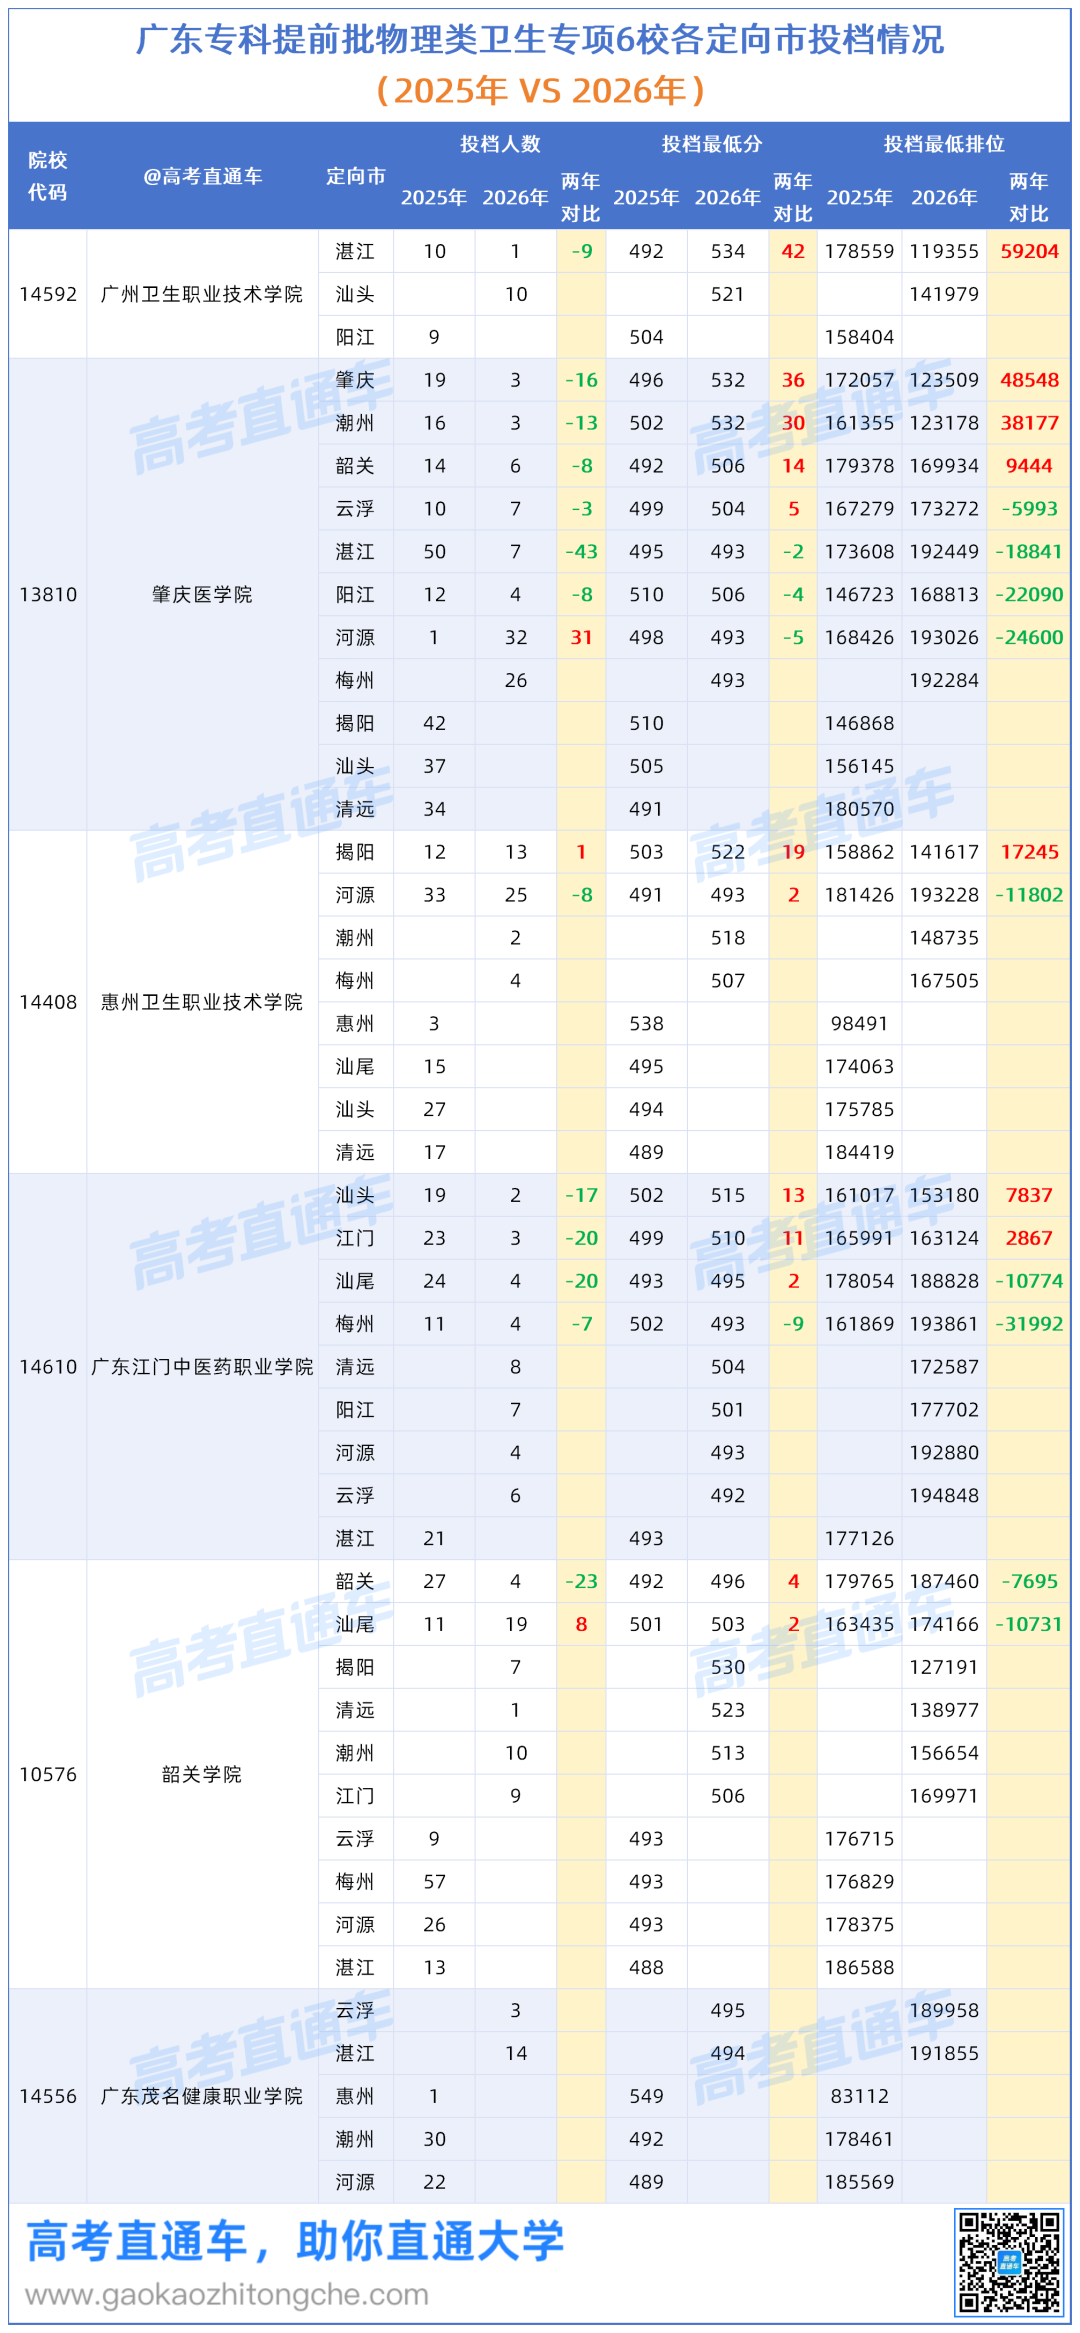Click rank value '185569'
This screenshot has width=1080, height=2333.
[x=859, y=2182]
